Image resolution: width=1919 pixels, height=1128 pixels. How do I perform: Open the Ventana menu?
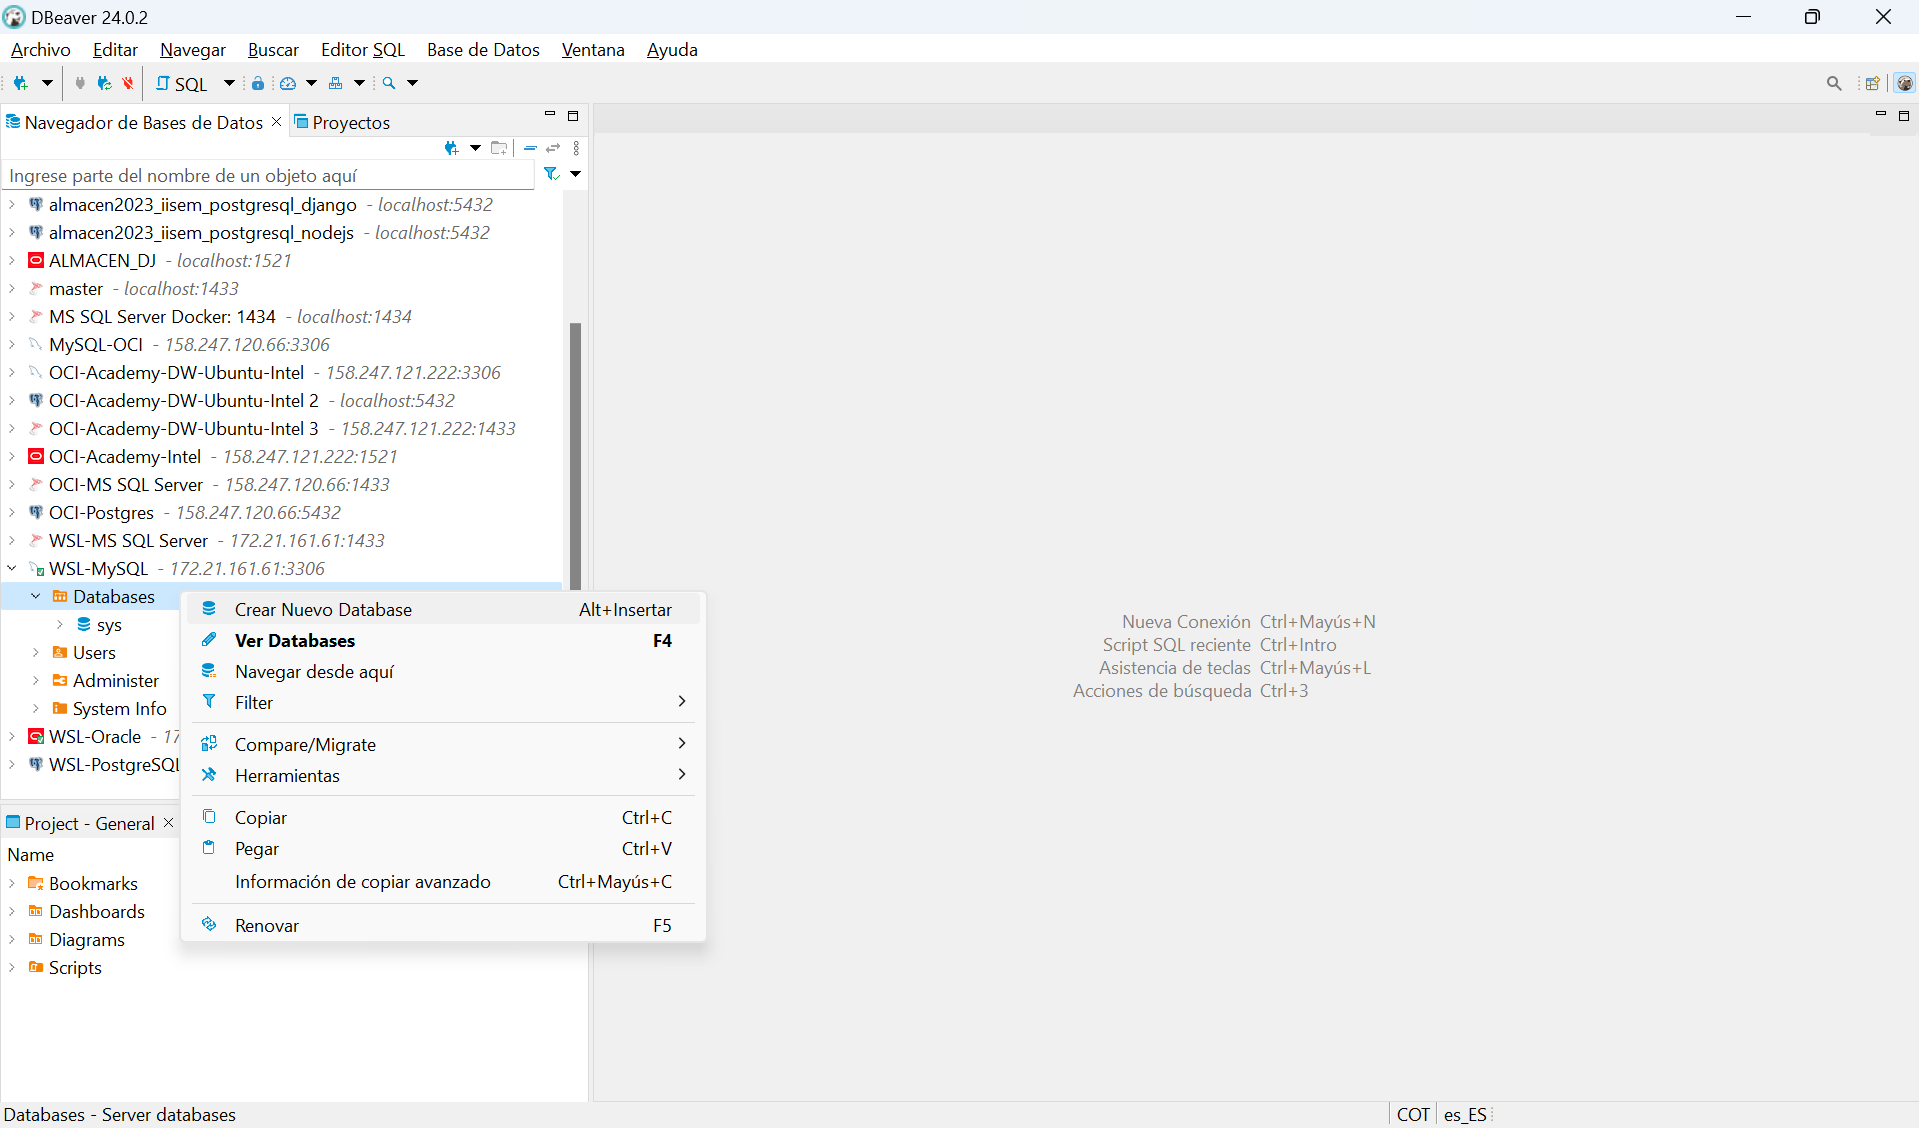point(593,50)
